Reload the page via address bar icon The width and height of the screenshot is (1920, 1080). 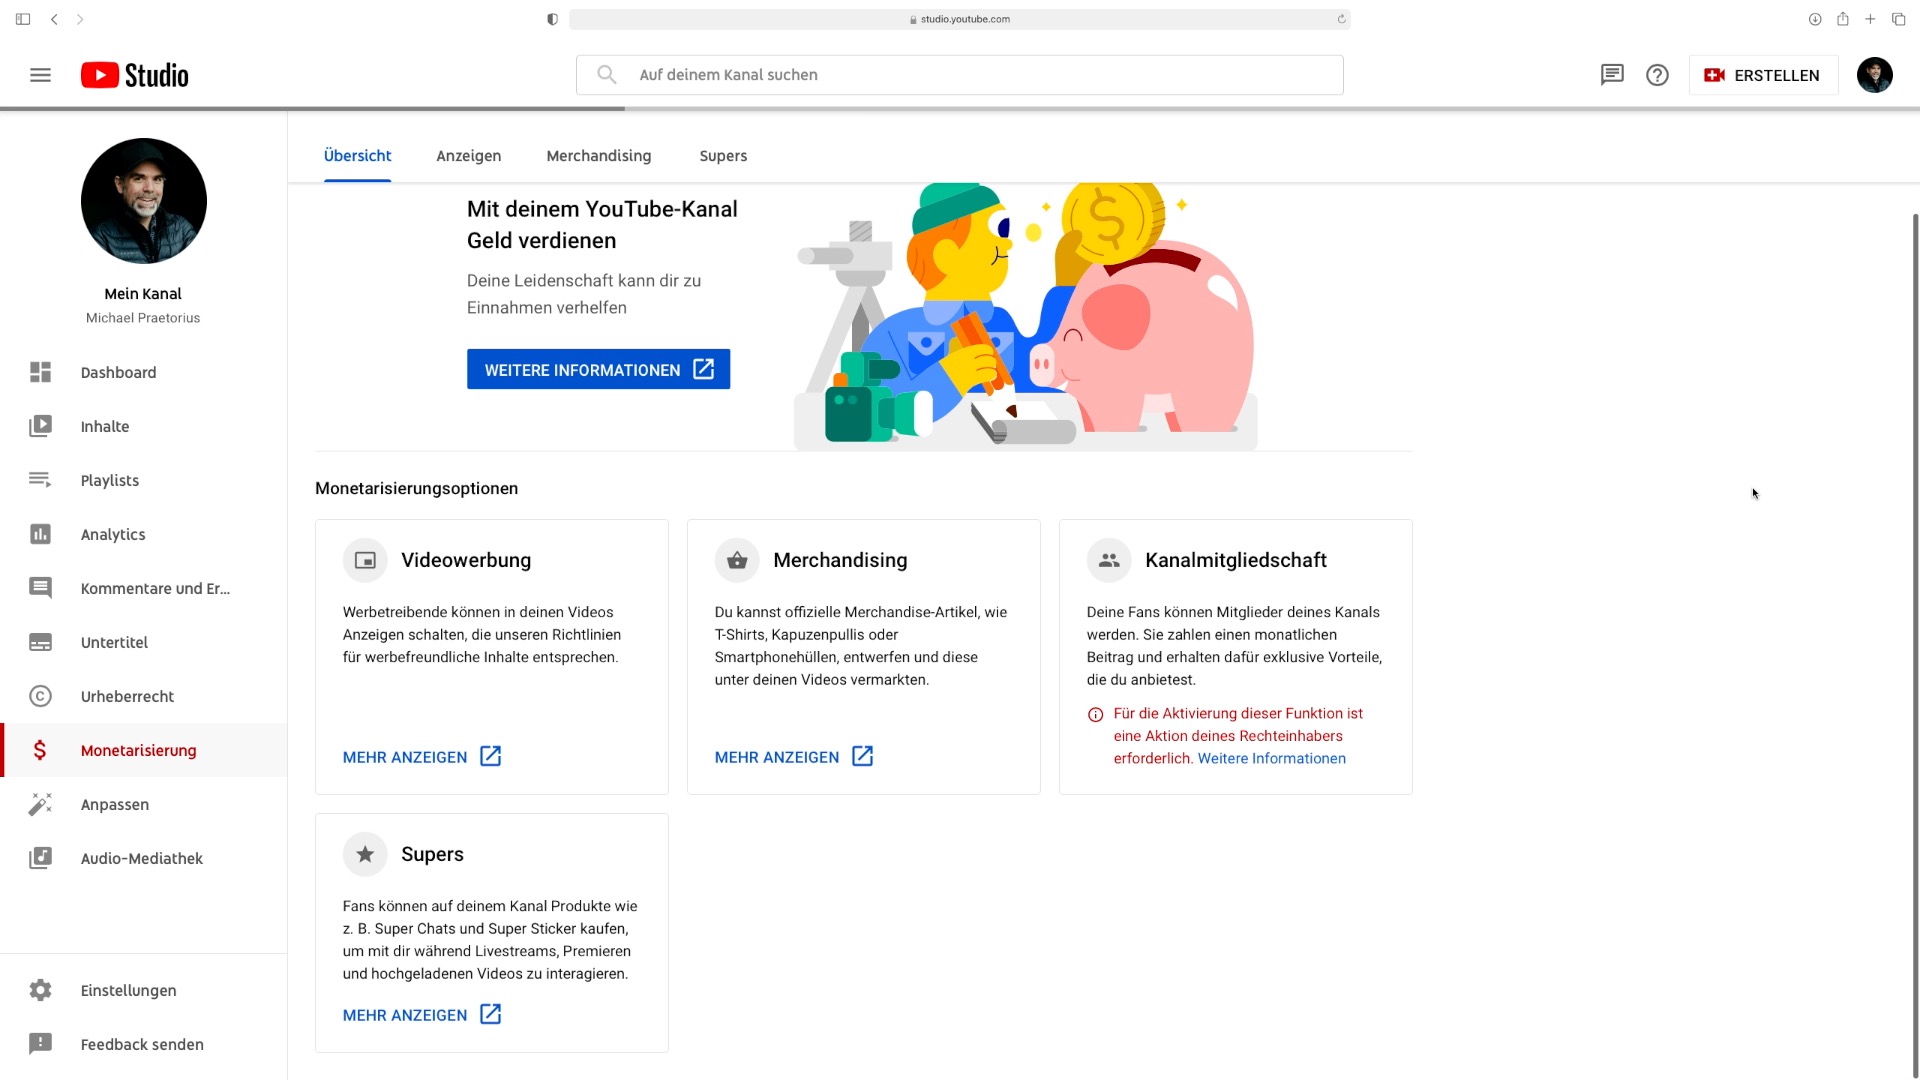(1341, 19)
